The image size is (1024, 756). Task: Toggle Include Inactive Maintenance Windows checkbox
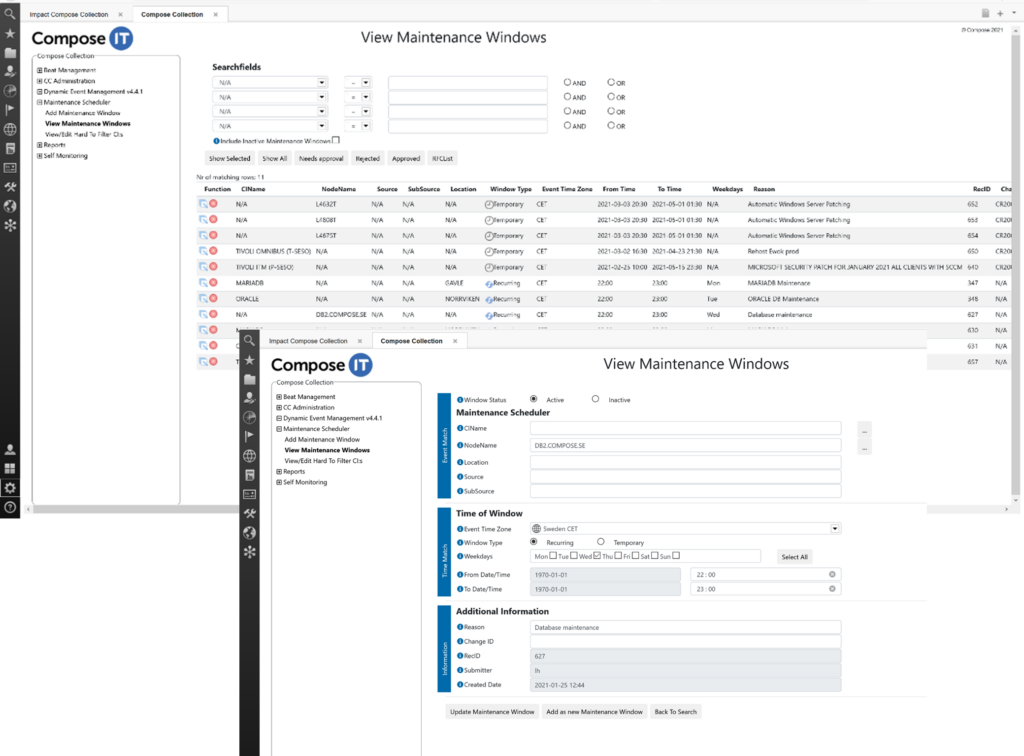pyautogui.click(x=336, y=140)
